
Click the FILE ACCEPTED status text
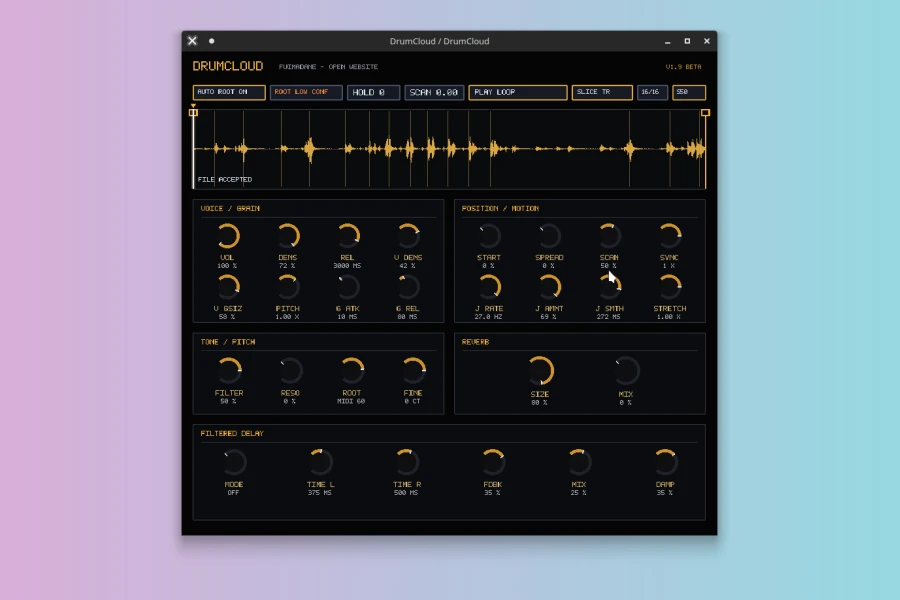click(x=225, y=180)
